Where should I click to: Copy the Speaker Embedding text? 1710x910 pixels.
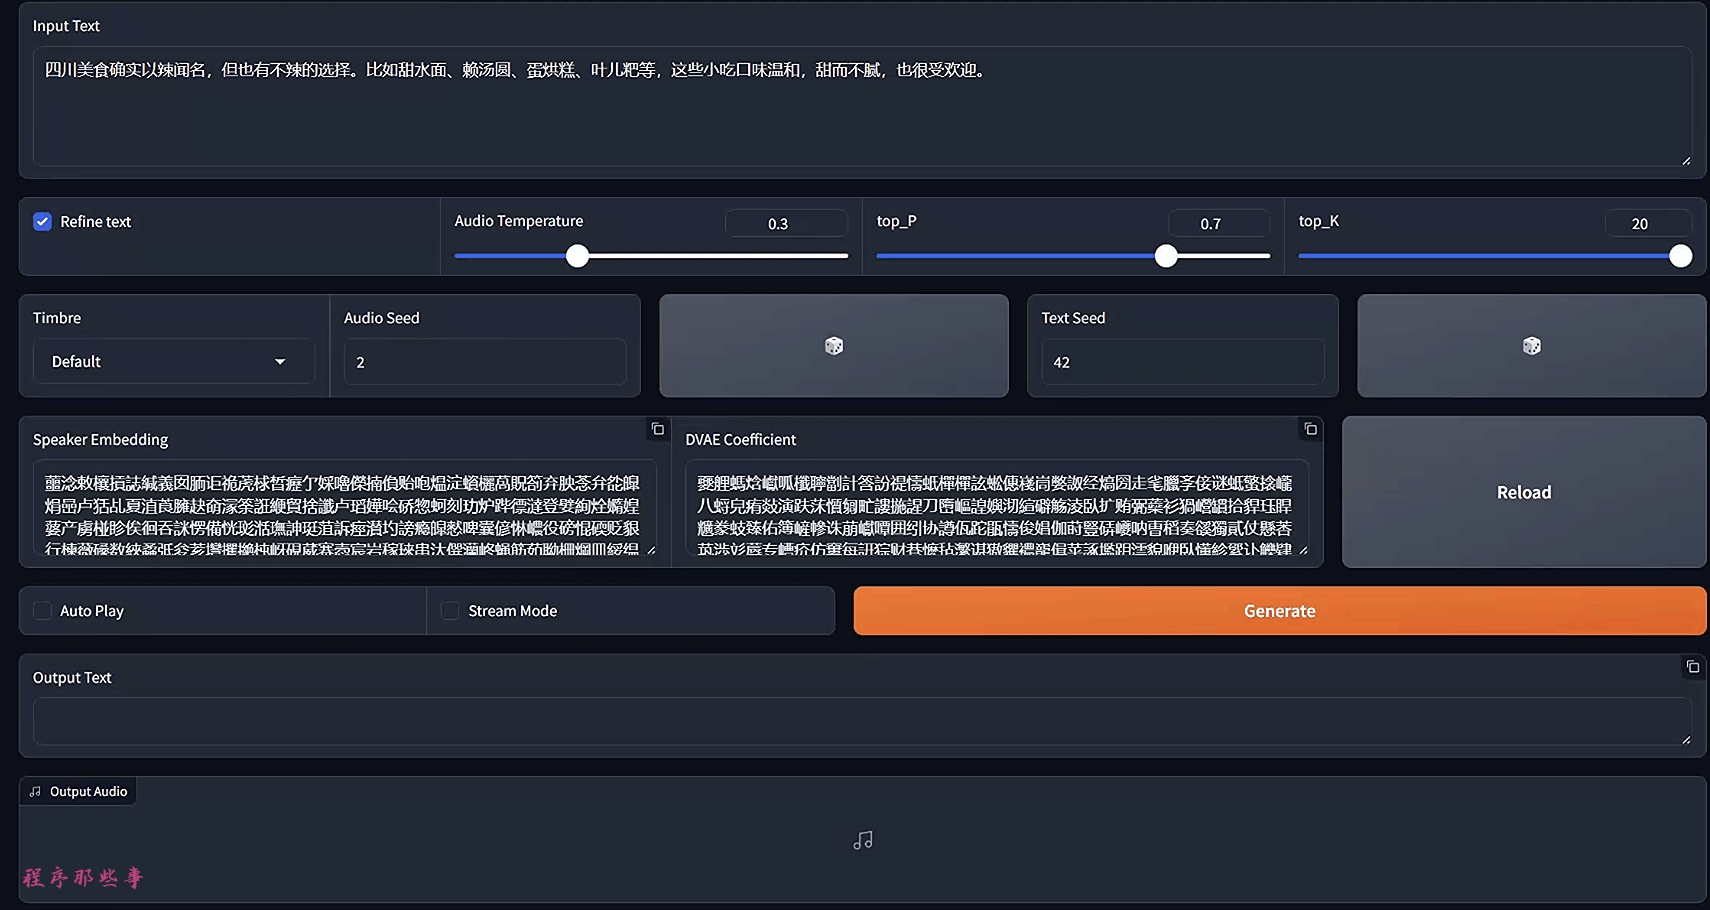(x=657, y=429)
